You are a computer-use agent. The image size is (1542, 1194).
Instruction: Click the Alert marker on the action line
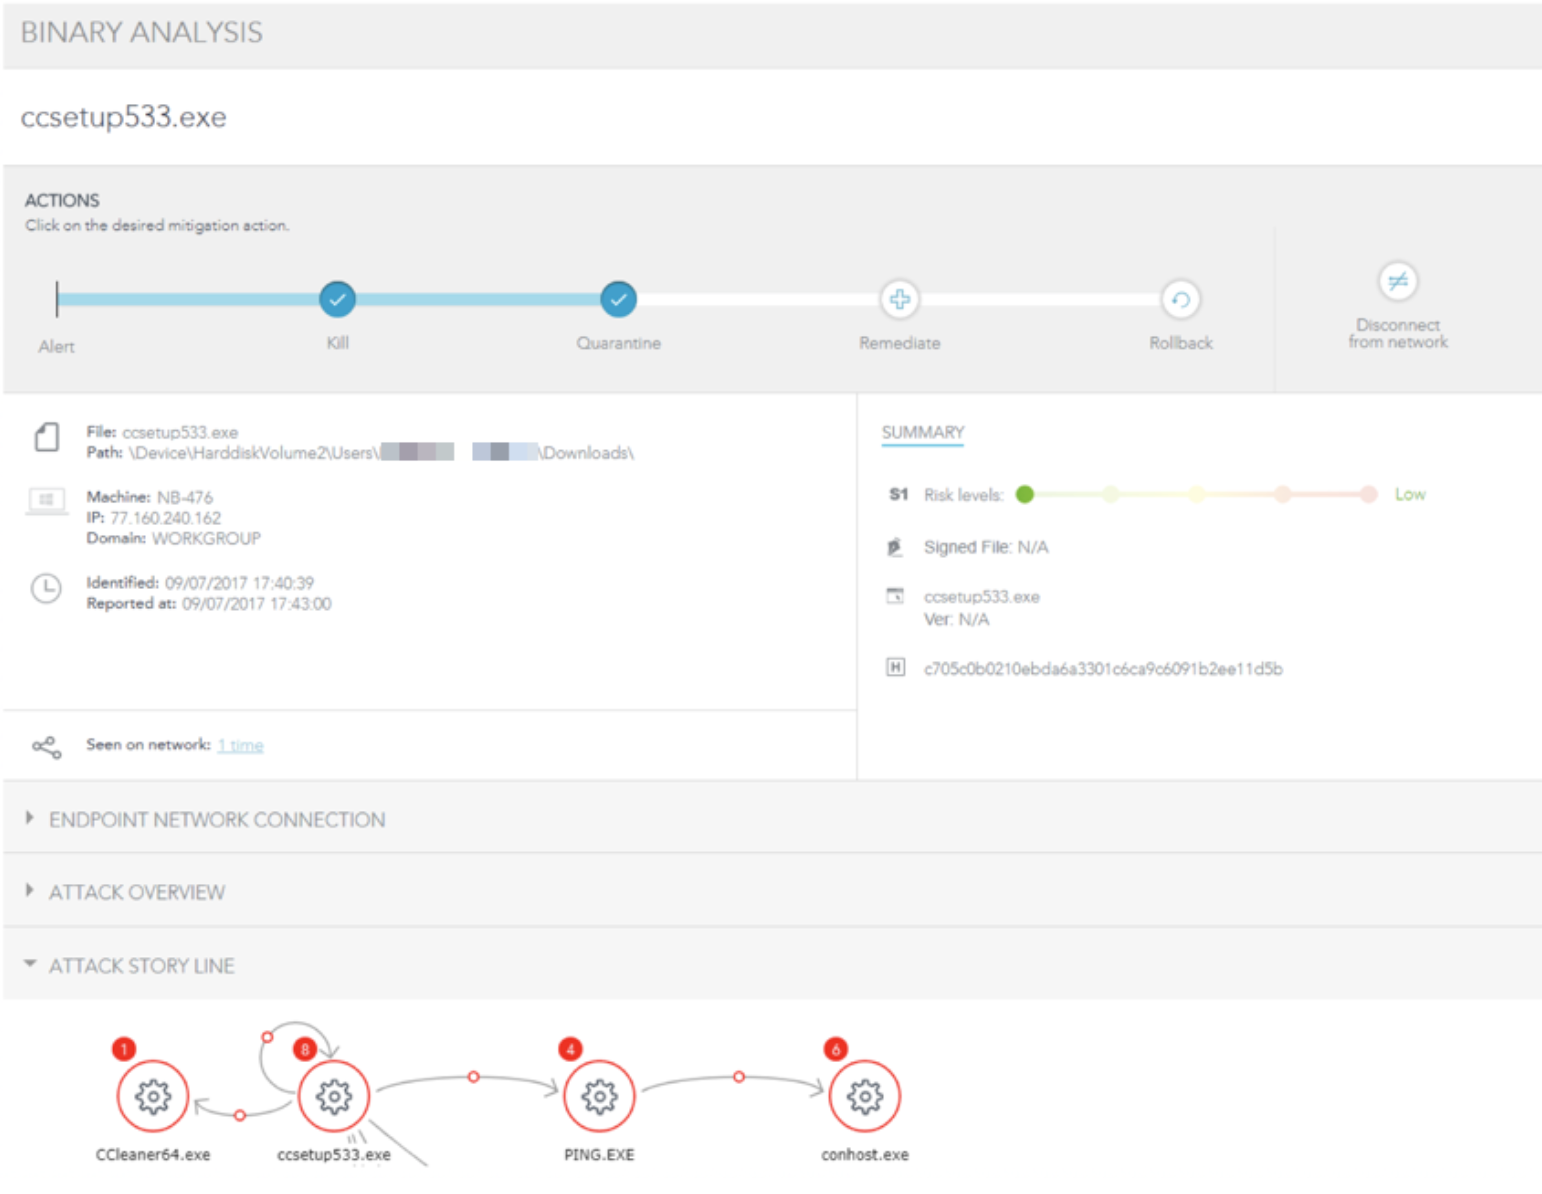click(x=57, y=299)
